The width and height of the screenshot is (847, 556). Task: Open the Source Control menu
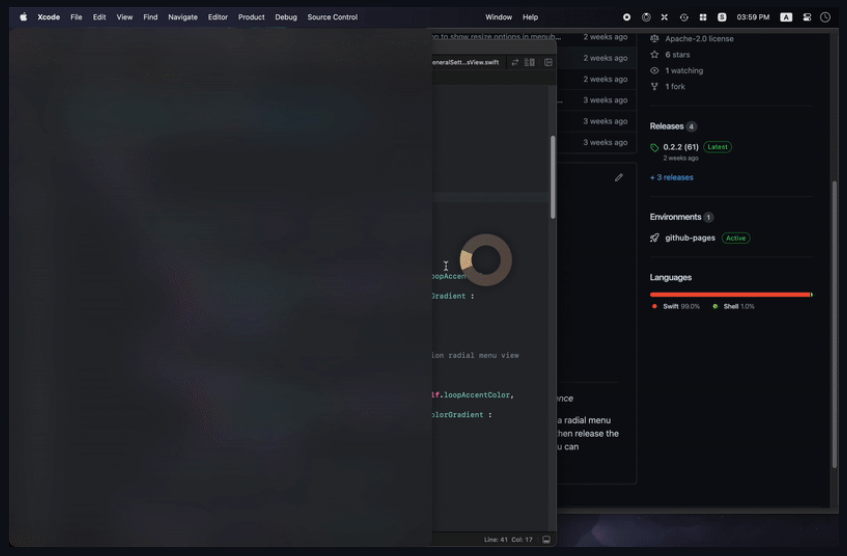(x=332, y=17)
